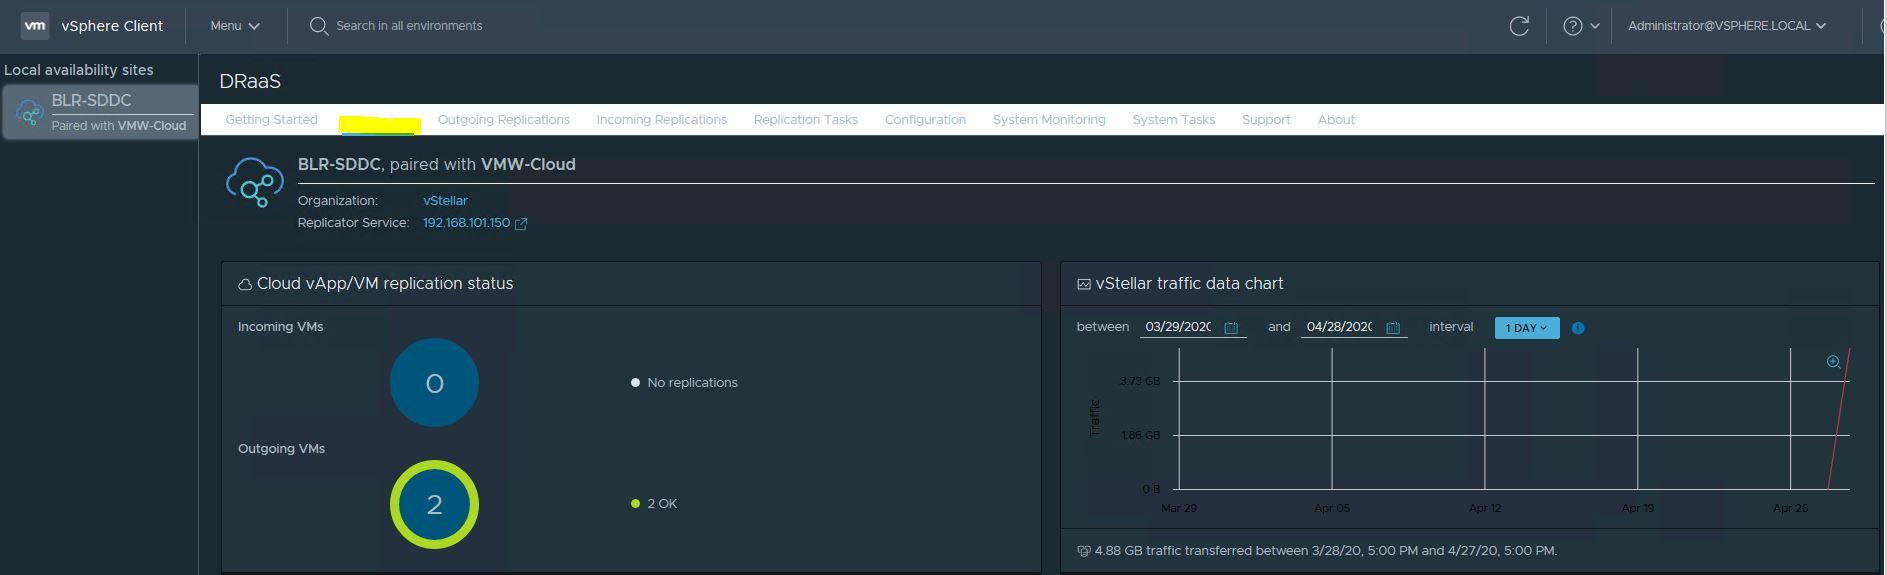Click the cloud icon in replication status header
This screenshot has height=575, width=1887.
click(244, 285)
